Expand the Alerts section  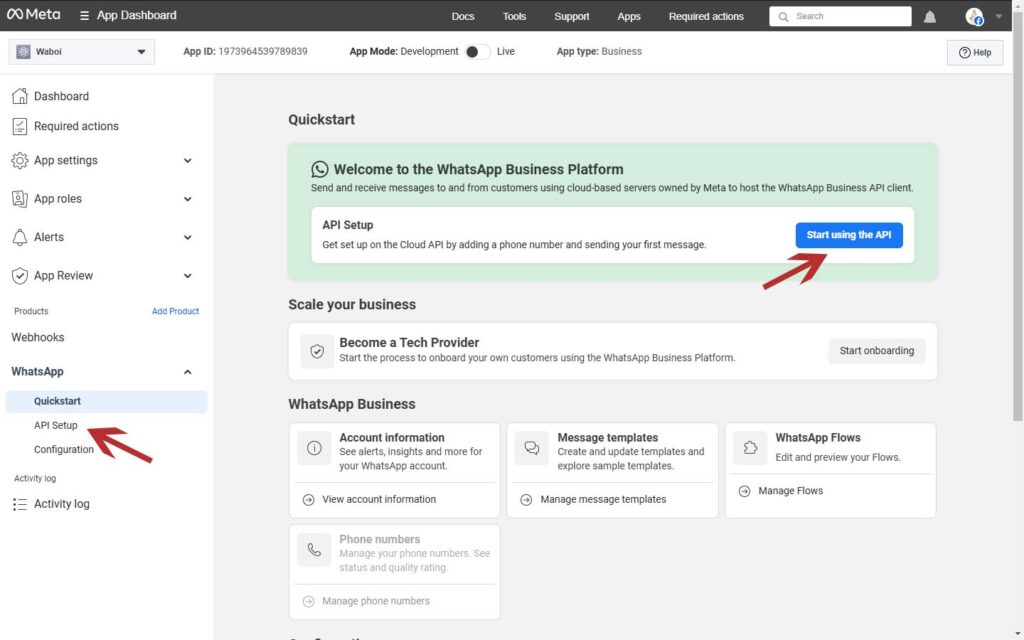(187, 238)
